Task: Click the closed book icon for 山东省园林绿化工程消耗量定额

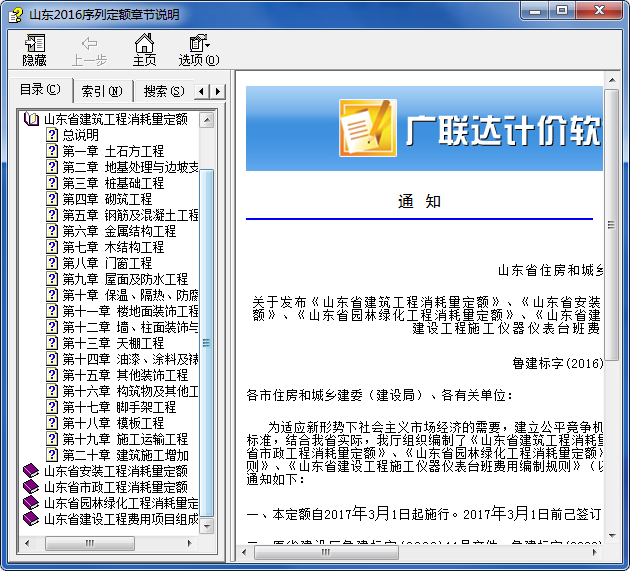Action: (31, 503)
